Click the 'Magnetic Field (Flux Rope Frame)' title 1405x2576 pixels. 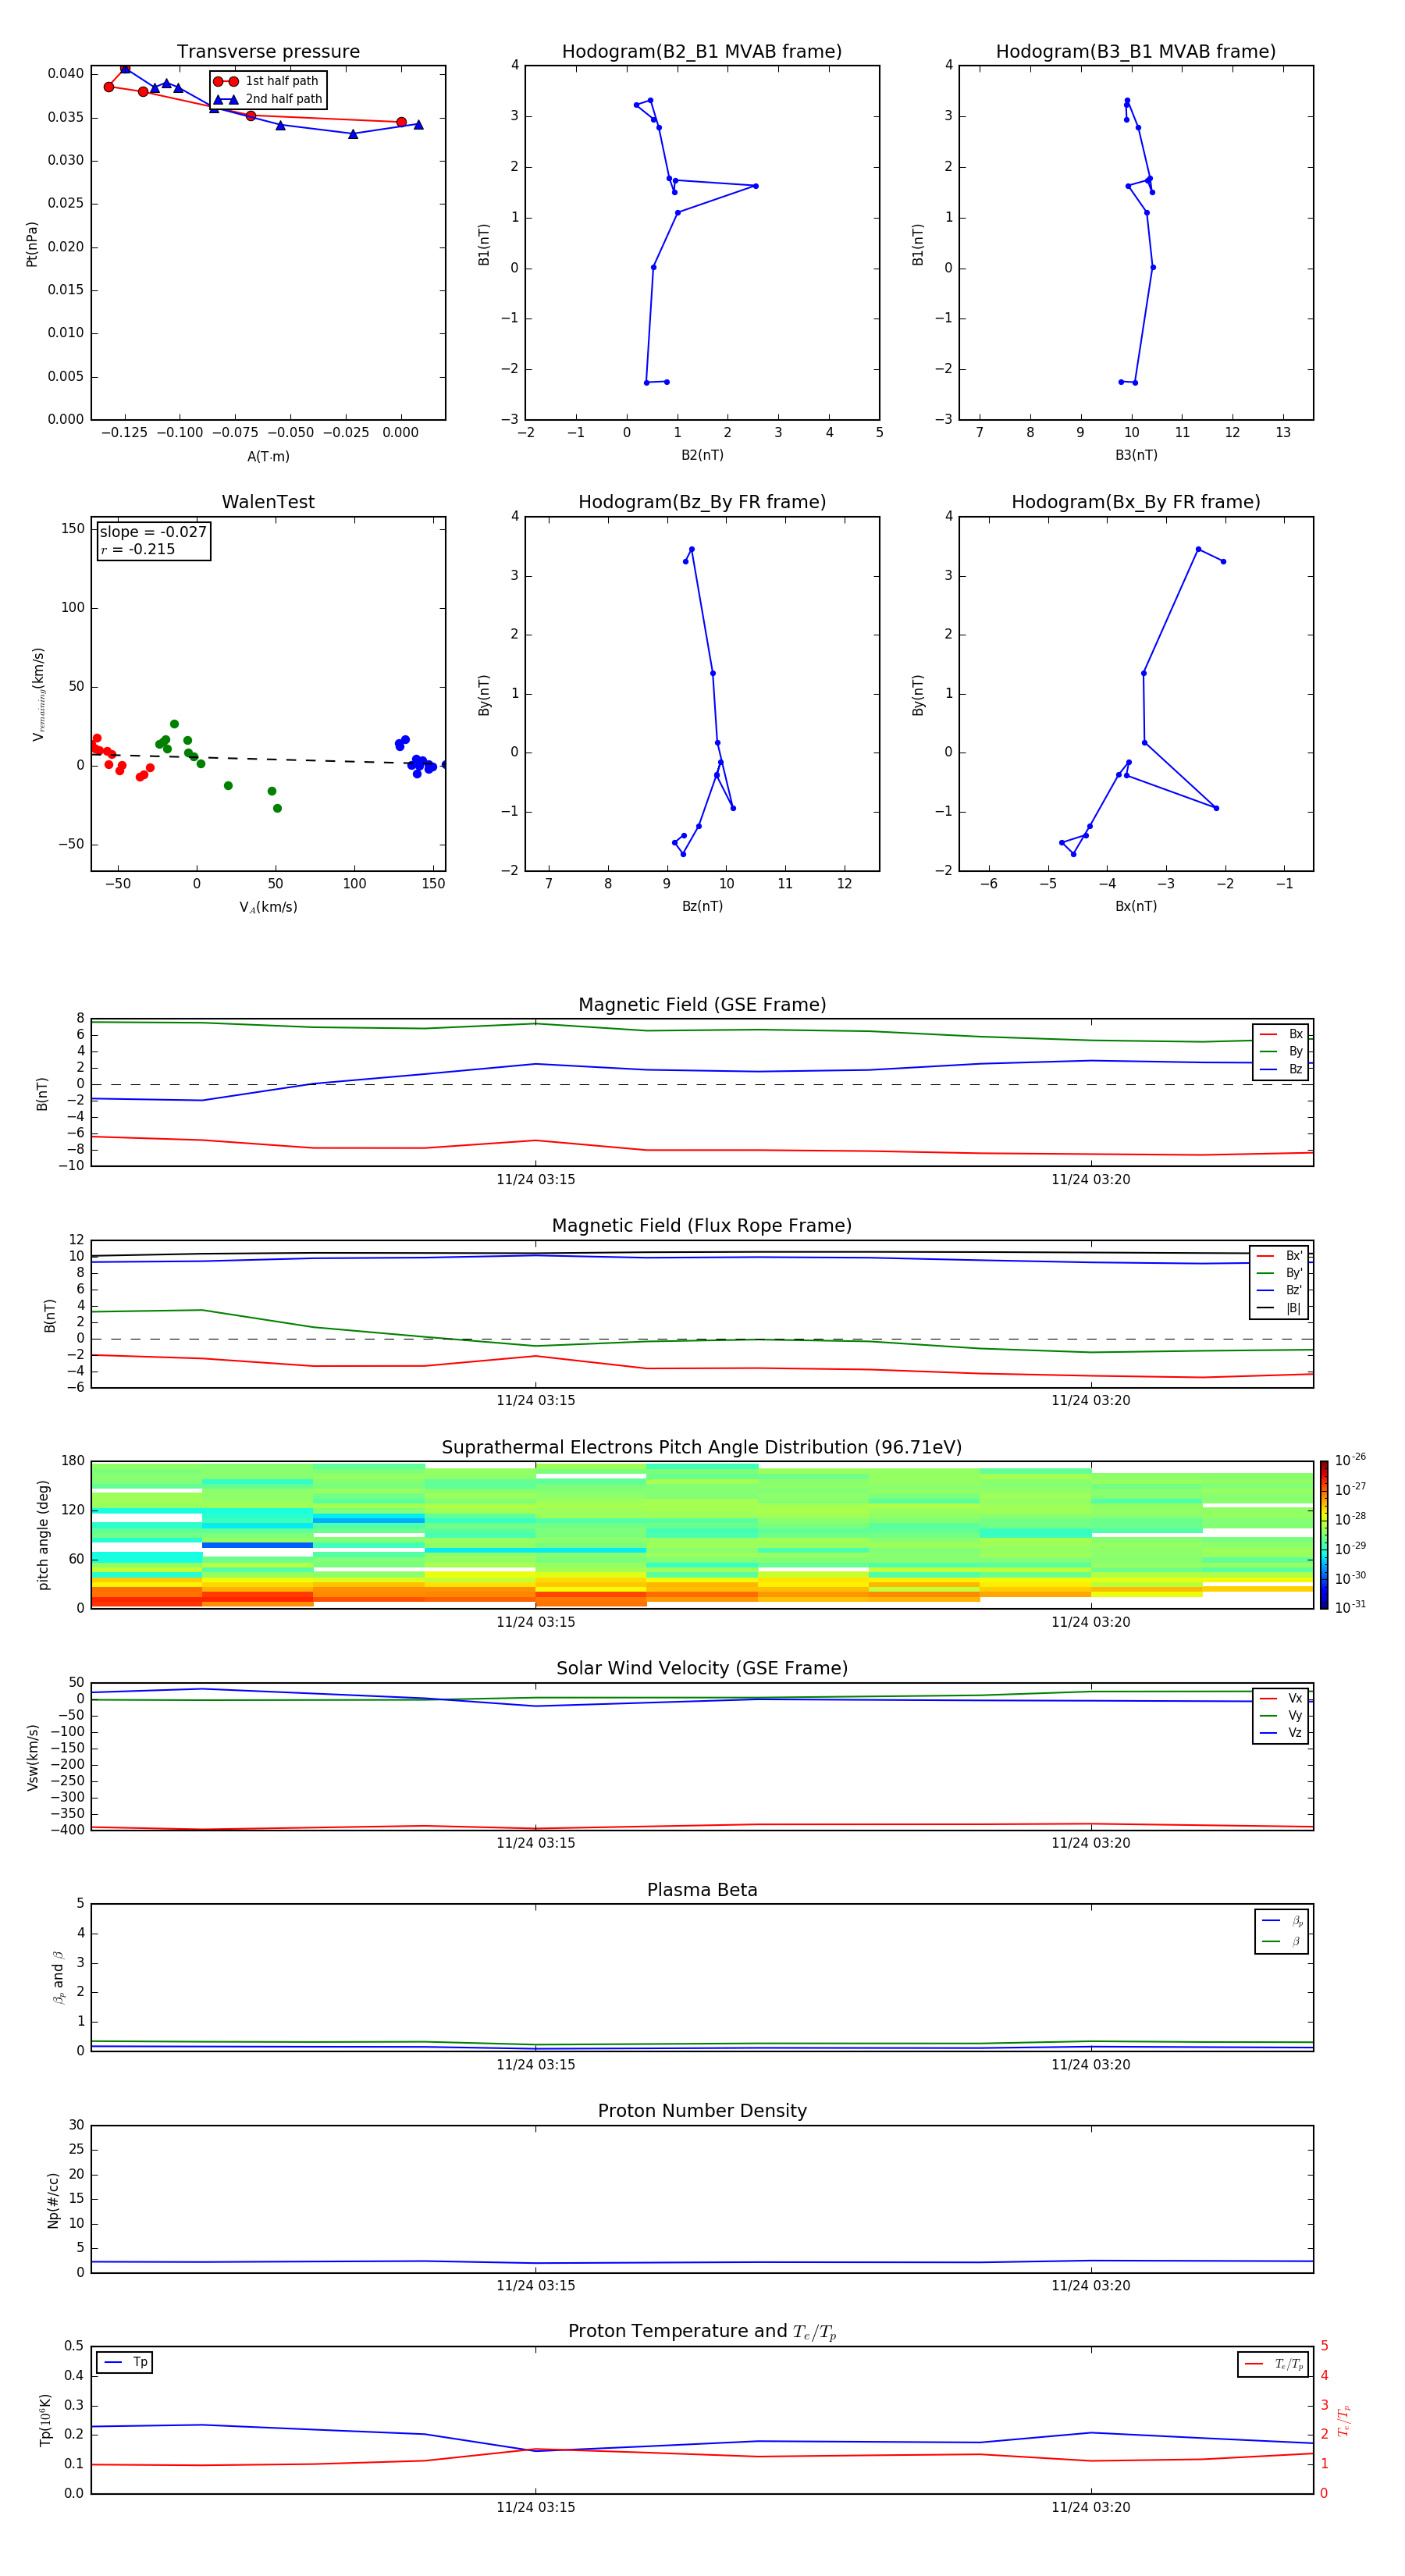tap(702, 1226)
